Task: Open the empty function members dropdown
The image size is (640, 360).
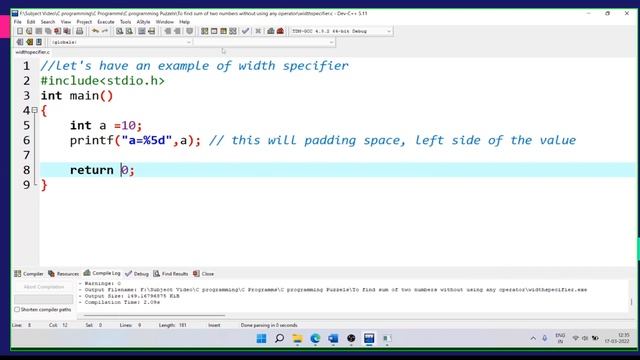Action: pos(264,42)
